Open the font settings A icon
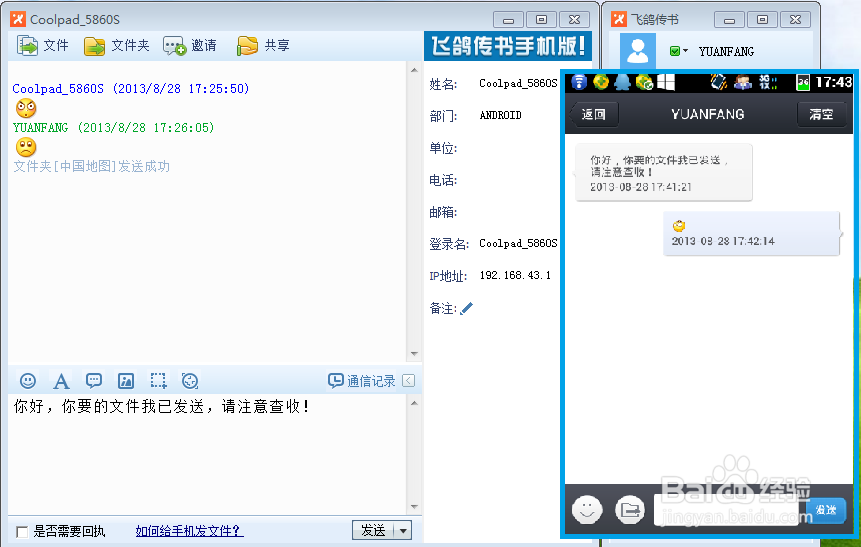 coord(61,381)
